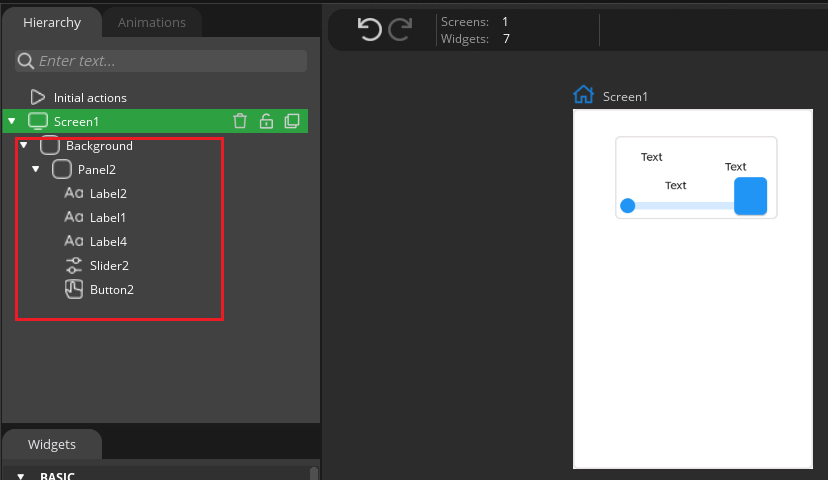
Task: Click the slider knob on canvas
Action: coord(628,205)
